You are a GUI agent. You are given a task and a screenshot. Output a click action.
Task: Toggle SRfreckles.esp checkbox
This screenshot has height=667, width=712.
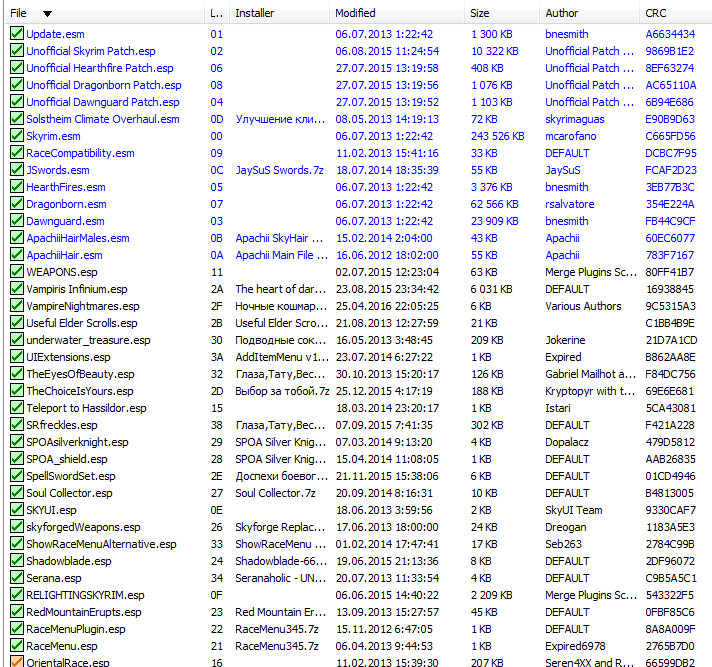17,425
